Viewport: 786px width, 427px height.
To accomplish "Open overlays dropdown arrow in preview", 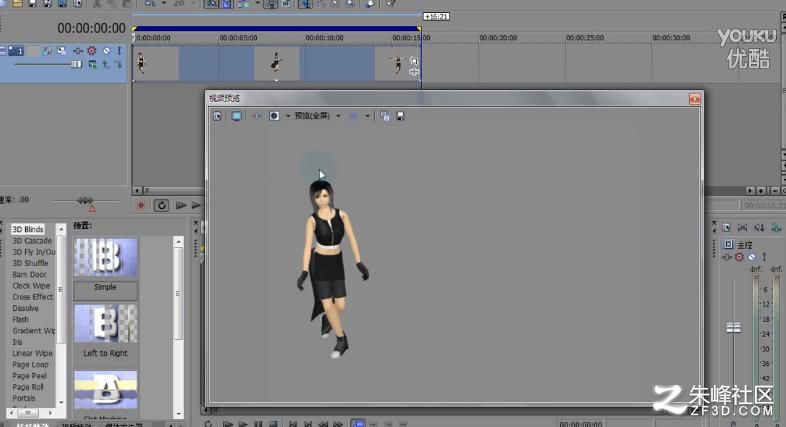I will point(367,116).
